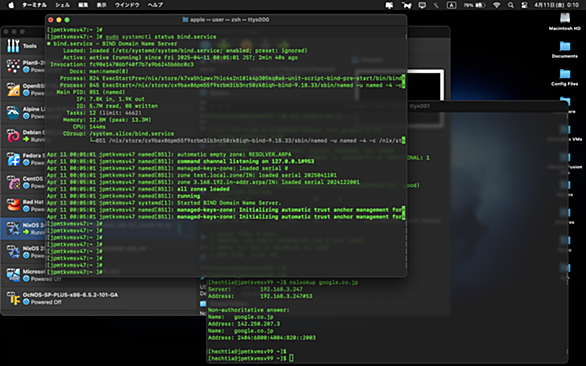Select the Plan9 virtual machine icon
The image size is (586, 366).
click(x=13, y=66)
